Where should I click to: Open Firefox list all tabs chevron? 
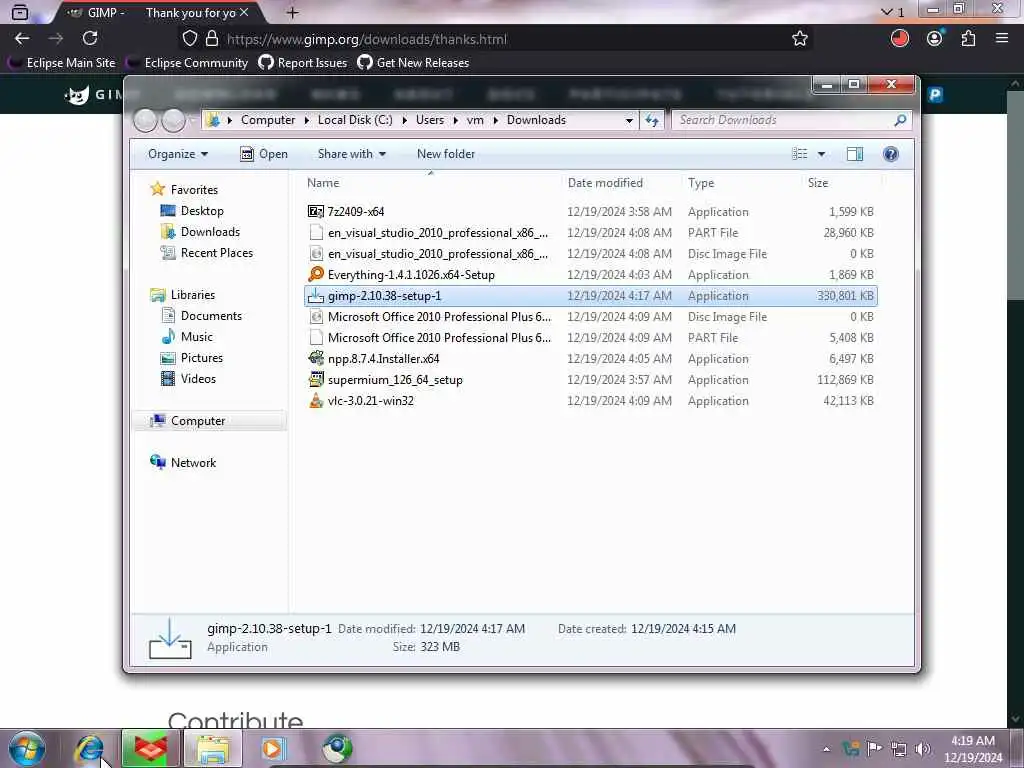point(886,12)
